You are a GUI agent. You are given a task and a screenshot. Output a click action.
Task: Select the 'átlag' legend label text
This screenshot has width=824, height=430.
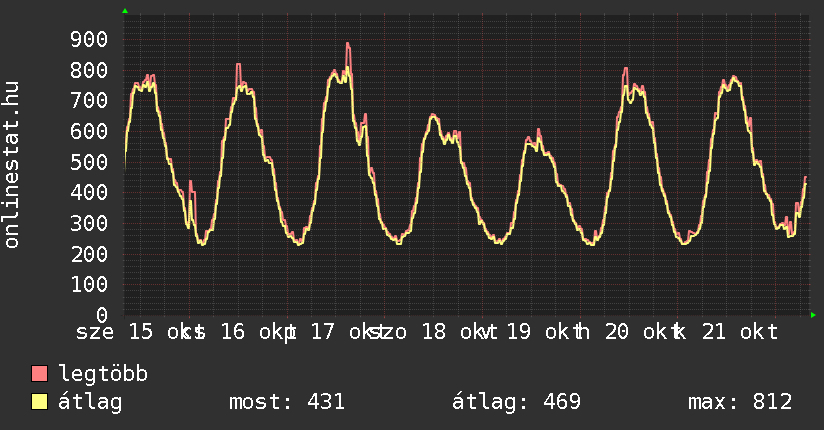coord(91,402)
